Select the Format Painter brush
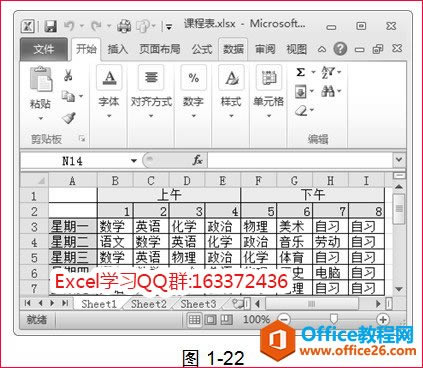 tap(69, 118)
